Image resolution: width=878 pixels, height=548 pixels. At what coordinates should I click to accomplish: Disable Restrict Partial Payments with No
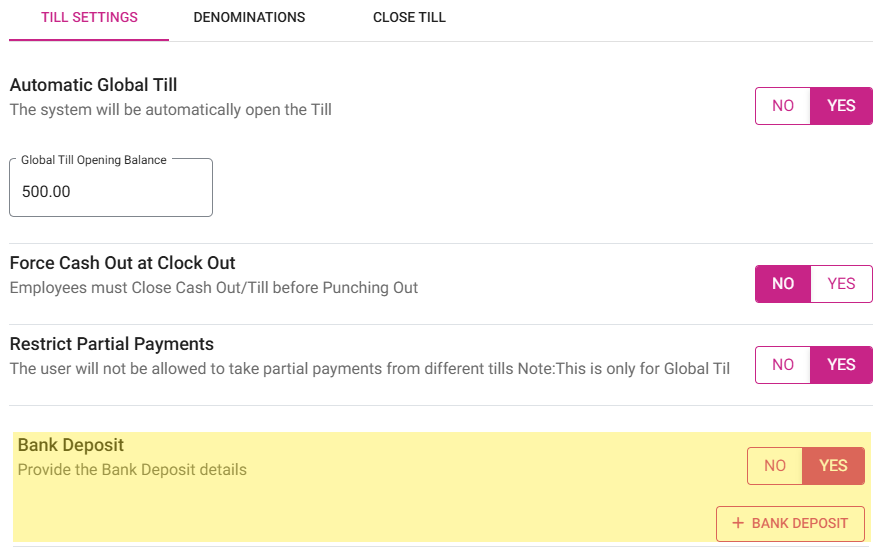[783, 365]
